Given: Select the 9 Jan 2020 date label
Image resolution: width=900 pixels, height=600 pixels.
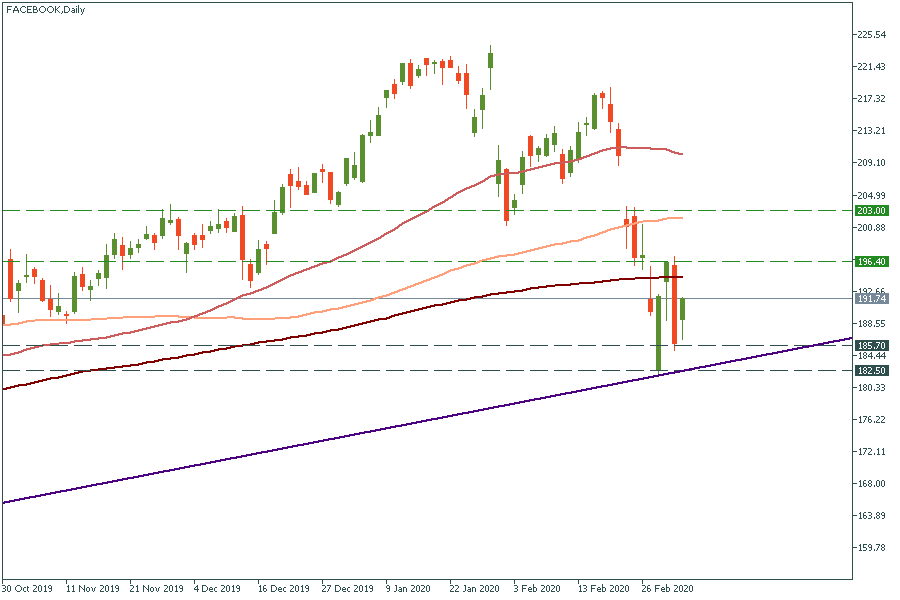Looking at the screenshot, I should click(408, 589).
